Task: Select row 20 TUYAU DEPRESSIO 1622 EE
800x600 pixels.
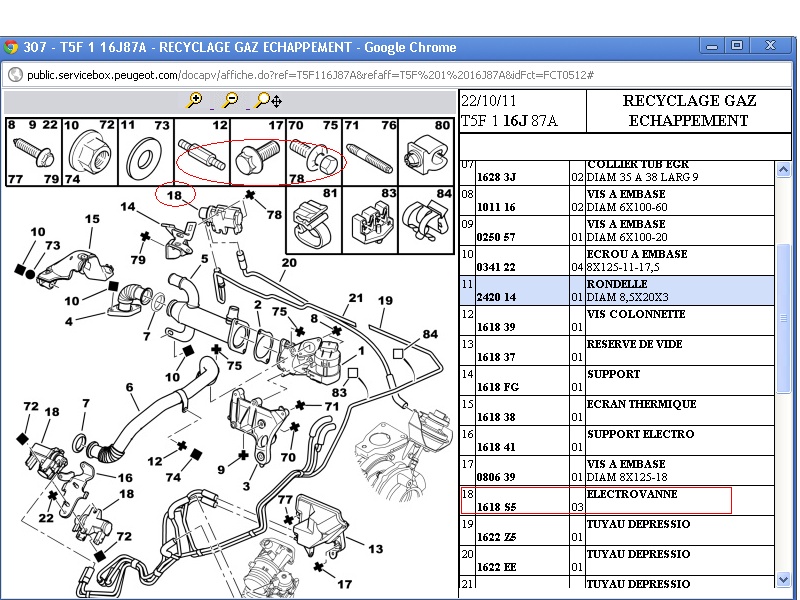Action: [x=617, y=561]
